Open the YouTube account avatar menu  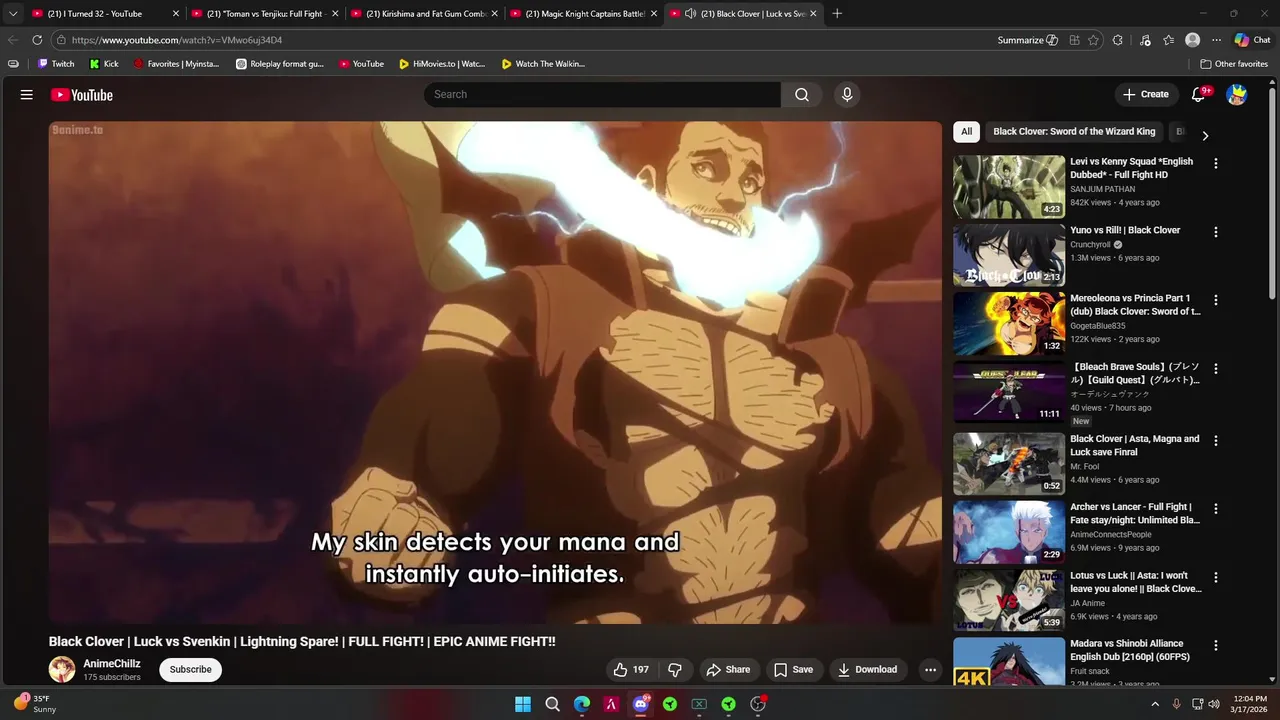point(1237,95)
